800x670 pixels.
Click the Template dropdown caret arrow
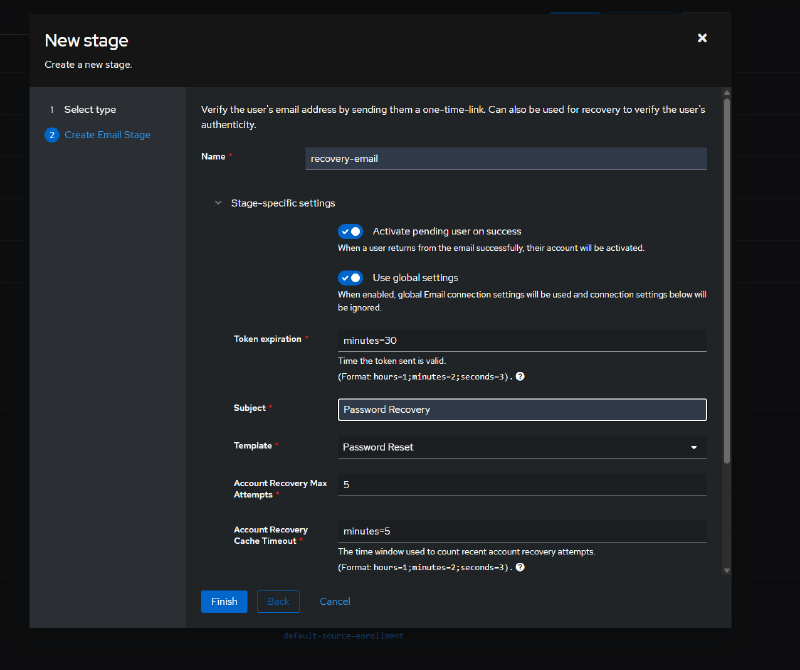694,448
